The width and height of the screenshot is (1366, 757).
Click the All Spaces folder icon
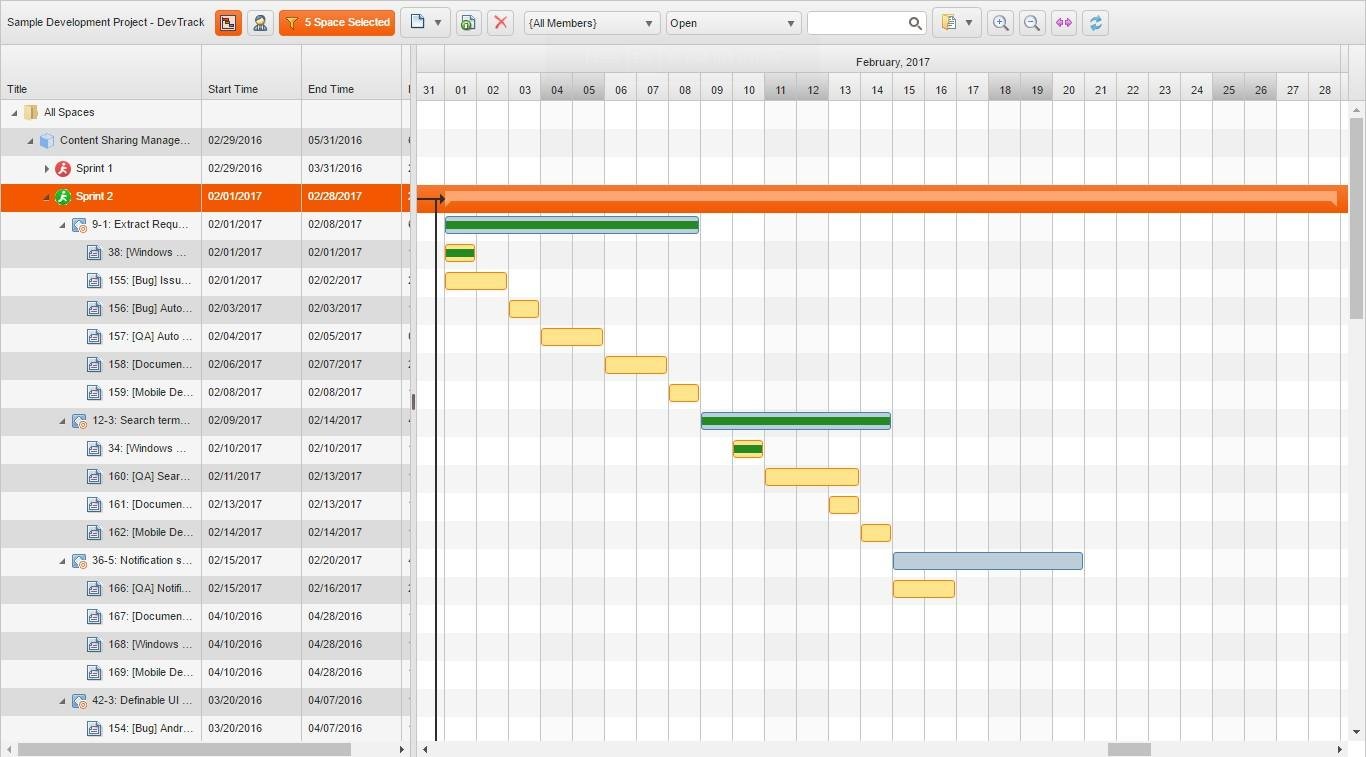point(31,113)
